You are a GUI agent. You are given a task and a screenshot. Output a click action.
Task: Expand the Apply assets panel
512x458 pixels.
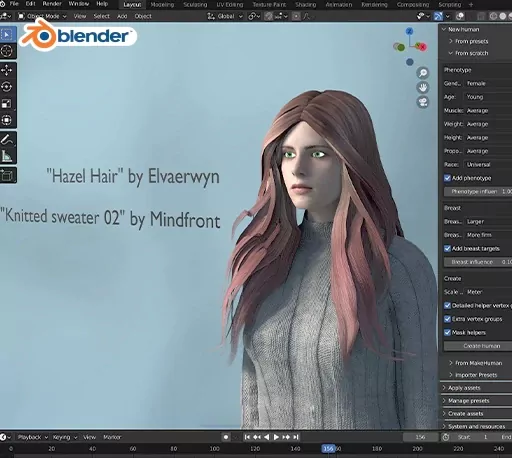(x=476, y=388)
